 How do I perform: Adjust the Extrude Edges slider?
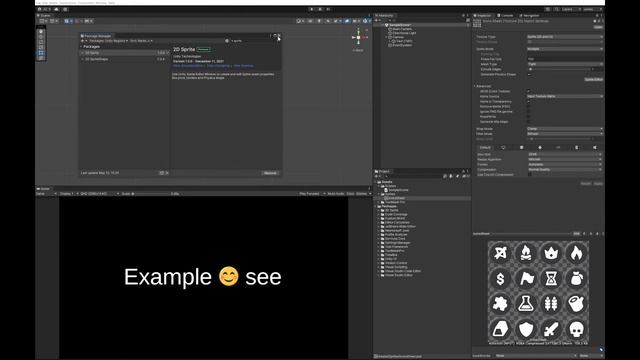561,69
